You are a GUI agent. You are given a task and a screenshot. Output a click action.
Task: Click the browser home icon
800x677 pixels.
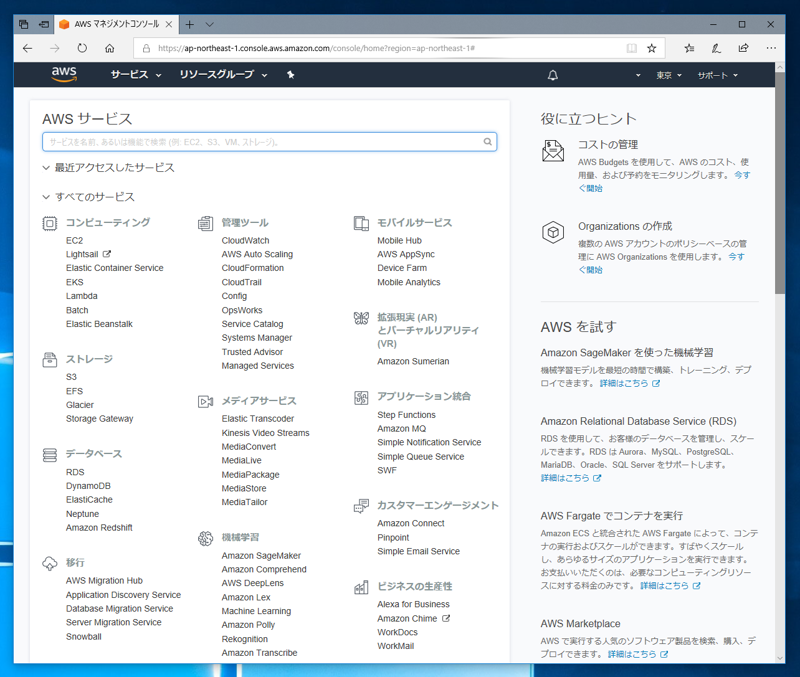[109, 48]
